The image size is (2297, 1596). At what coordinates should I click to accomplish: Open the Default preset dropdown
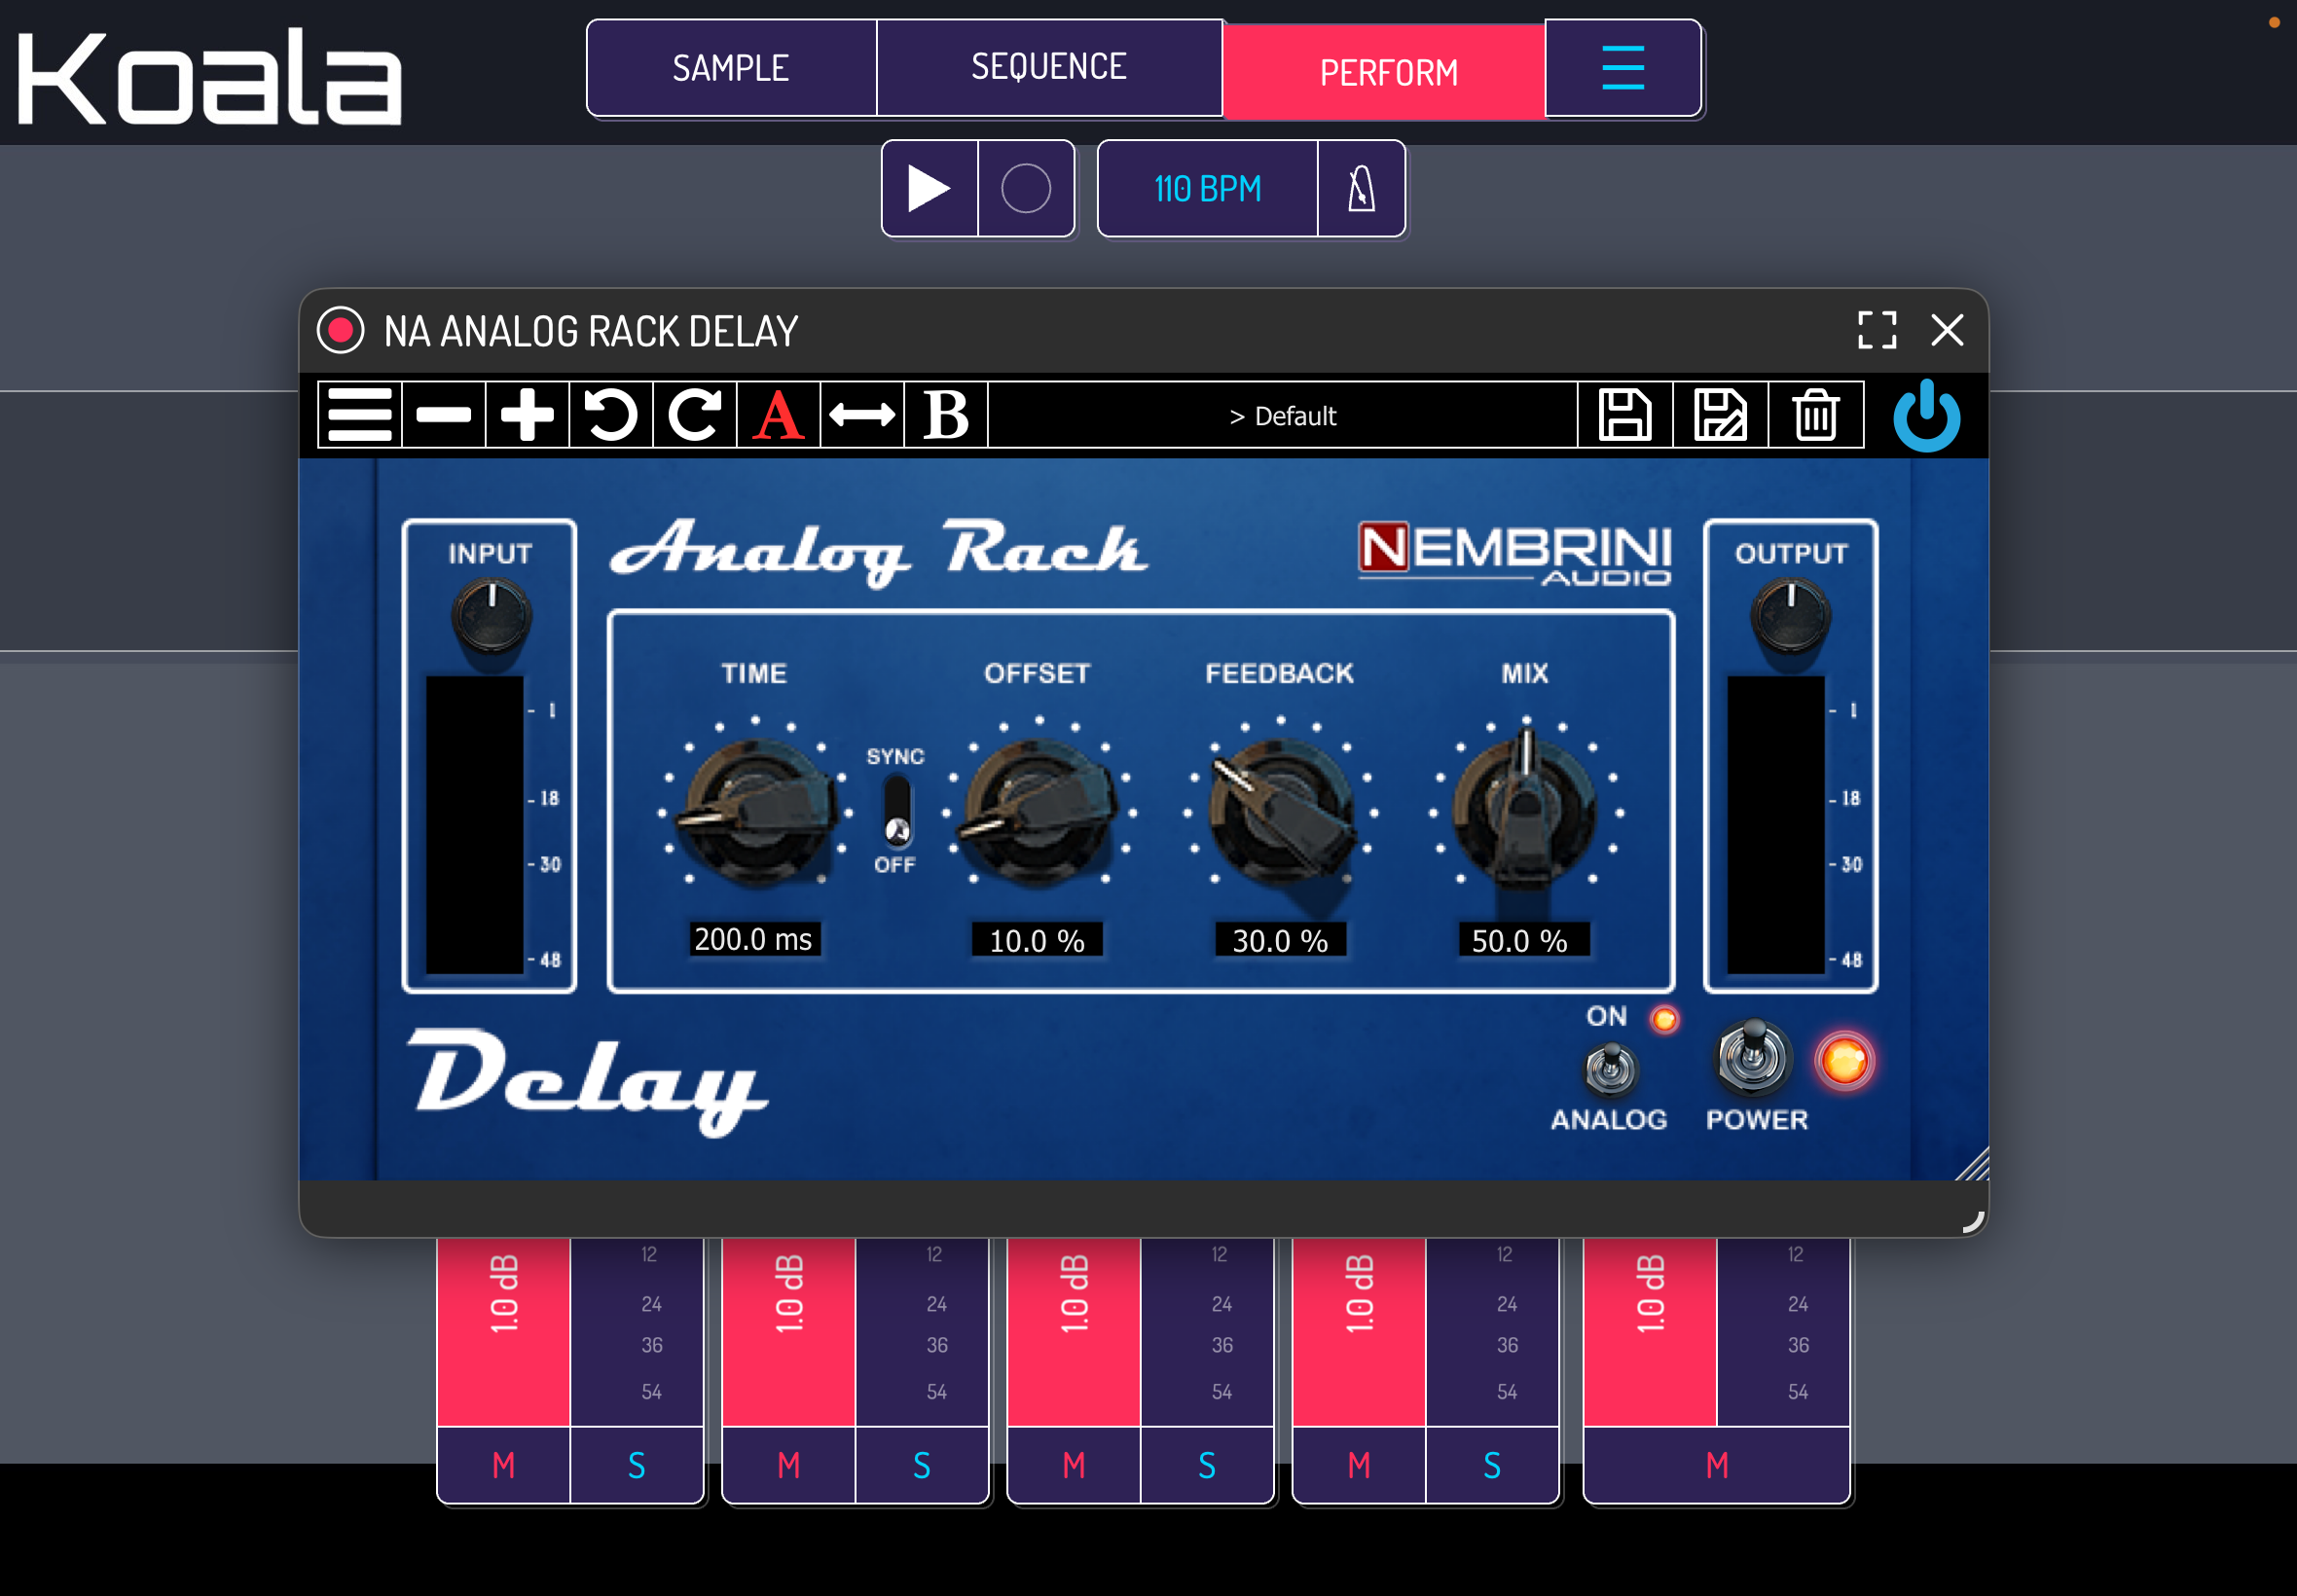coord(1283,415)
